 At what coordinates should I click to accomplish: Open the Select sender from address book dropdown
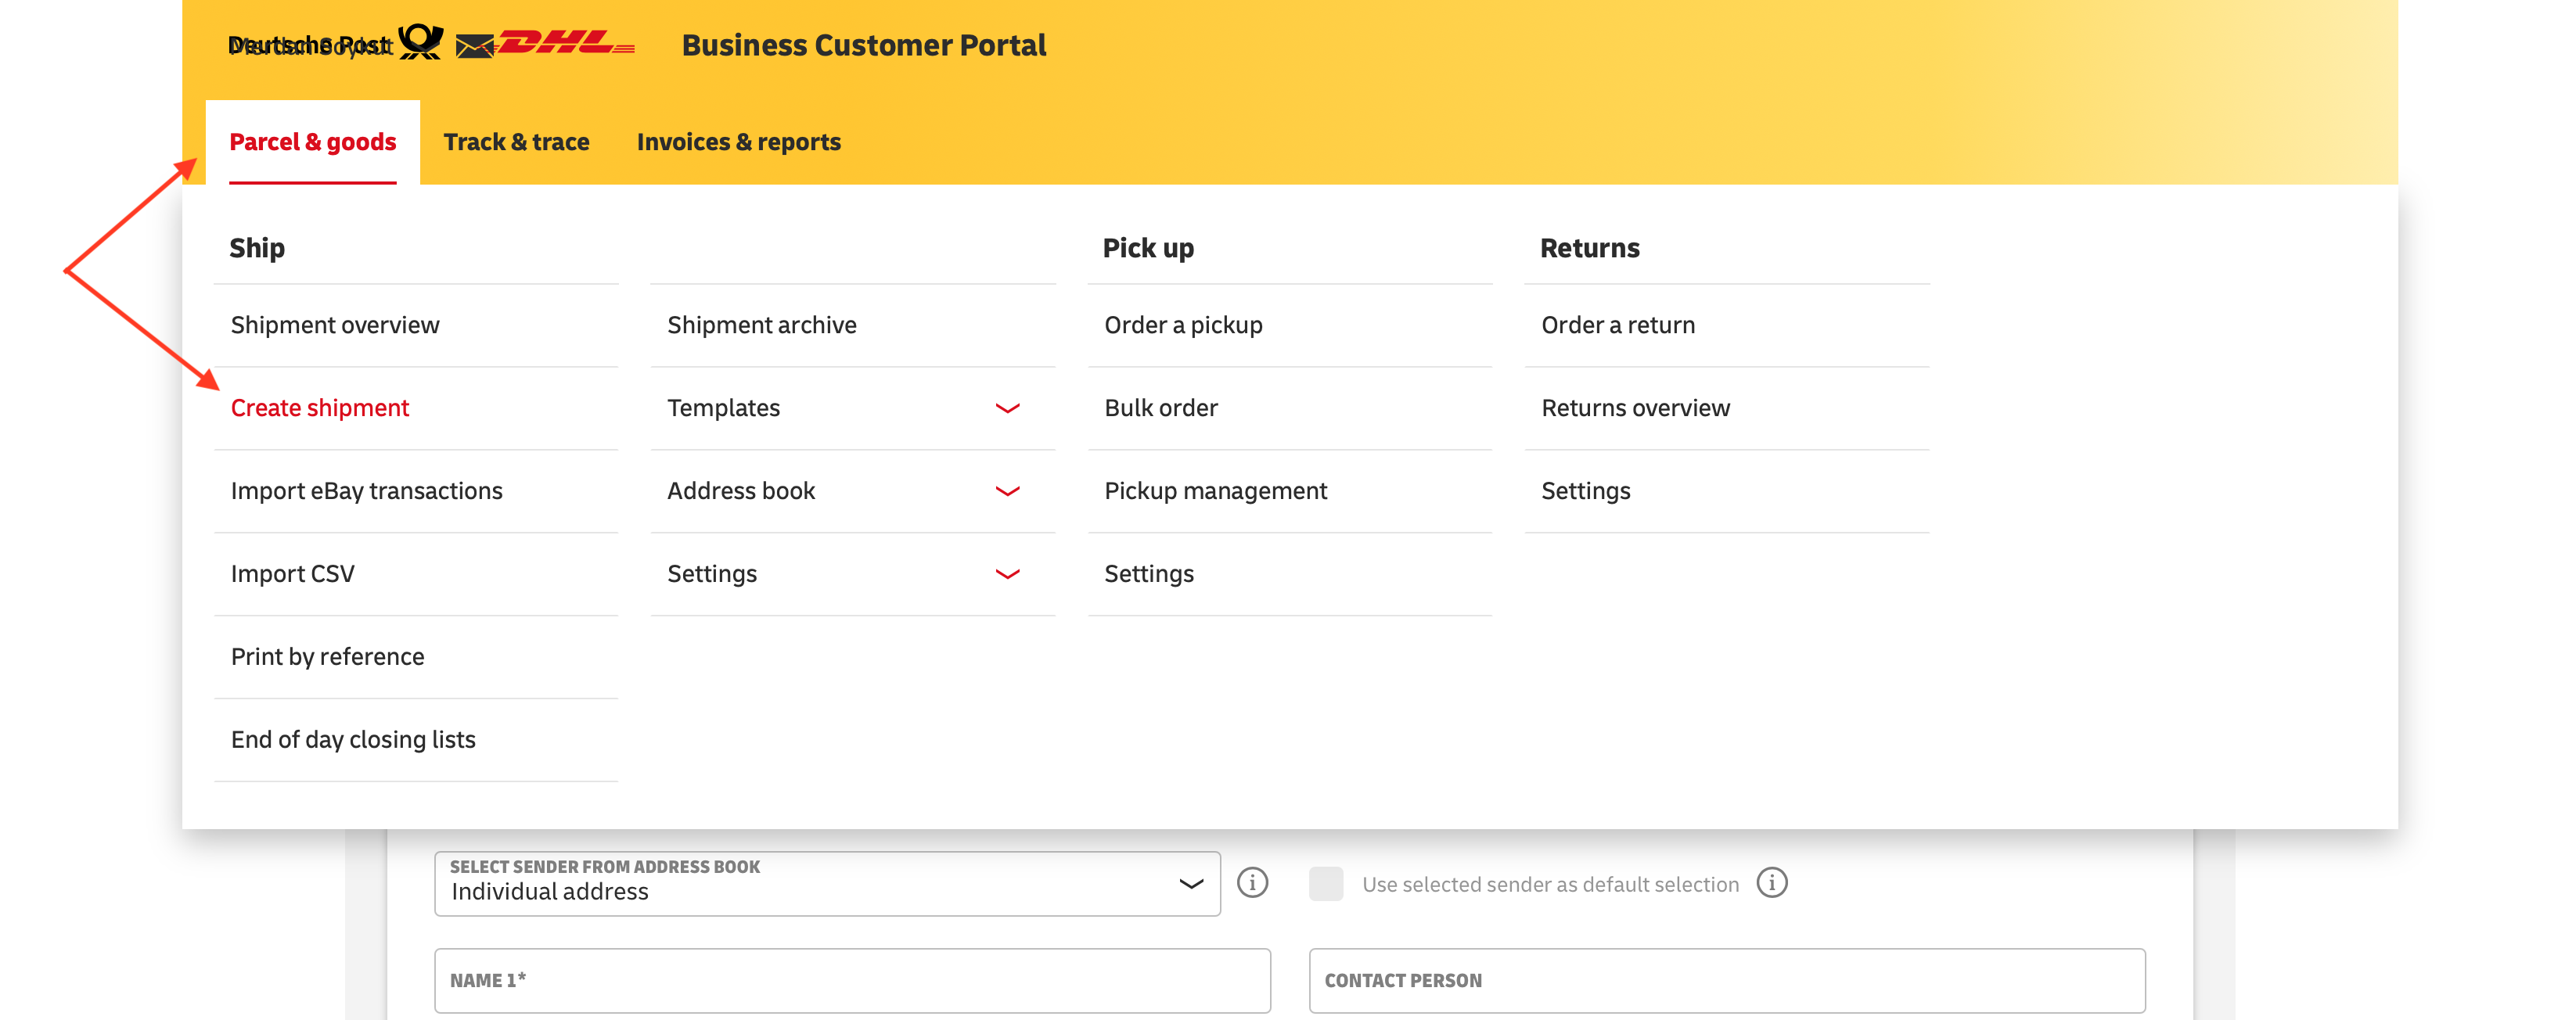pos(827,884)
